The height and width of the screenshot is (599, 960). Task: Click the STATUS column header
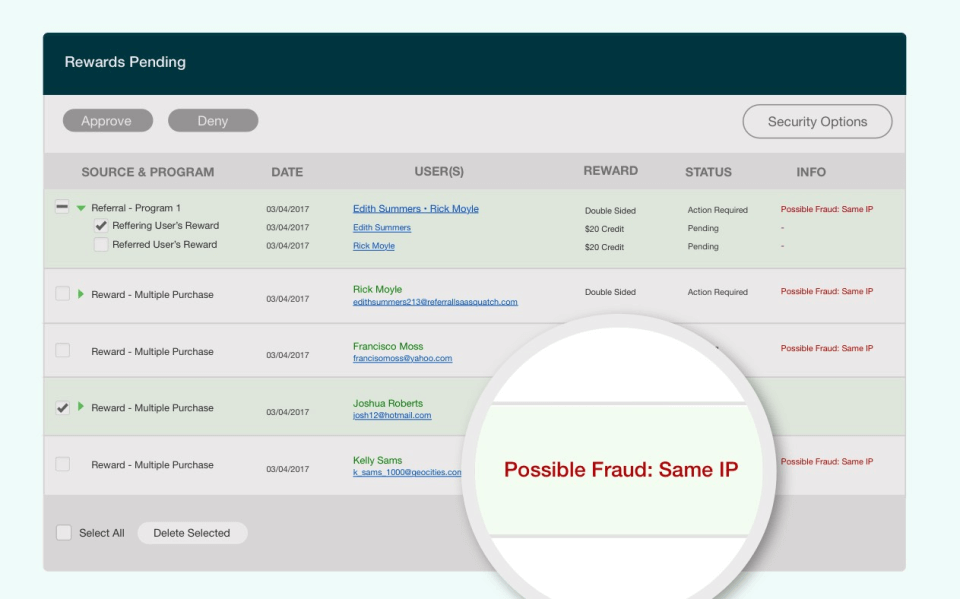pos(708,172)
